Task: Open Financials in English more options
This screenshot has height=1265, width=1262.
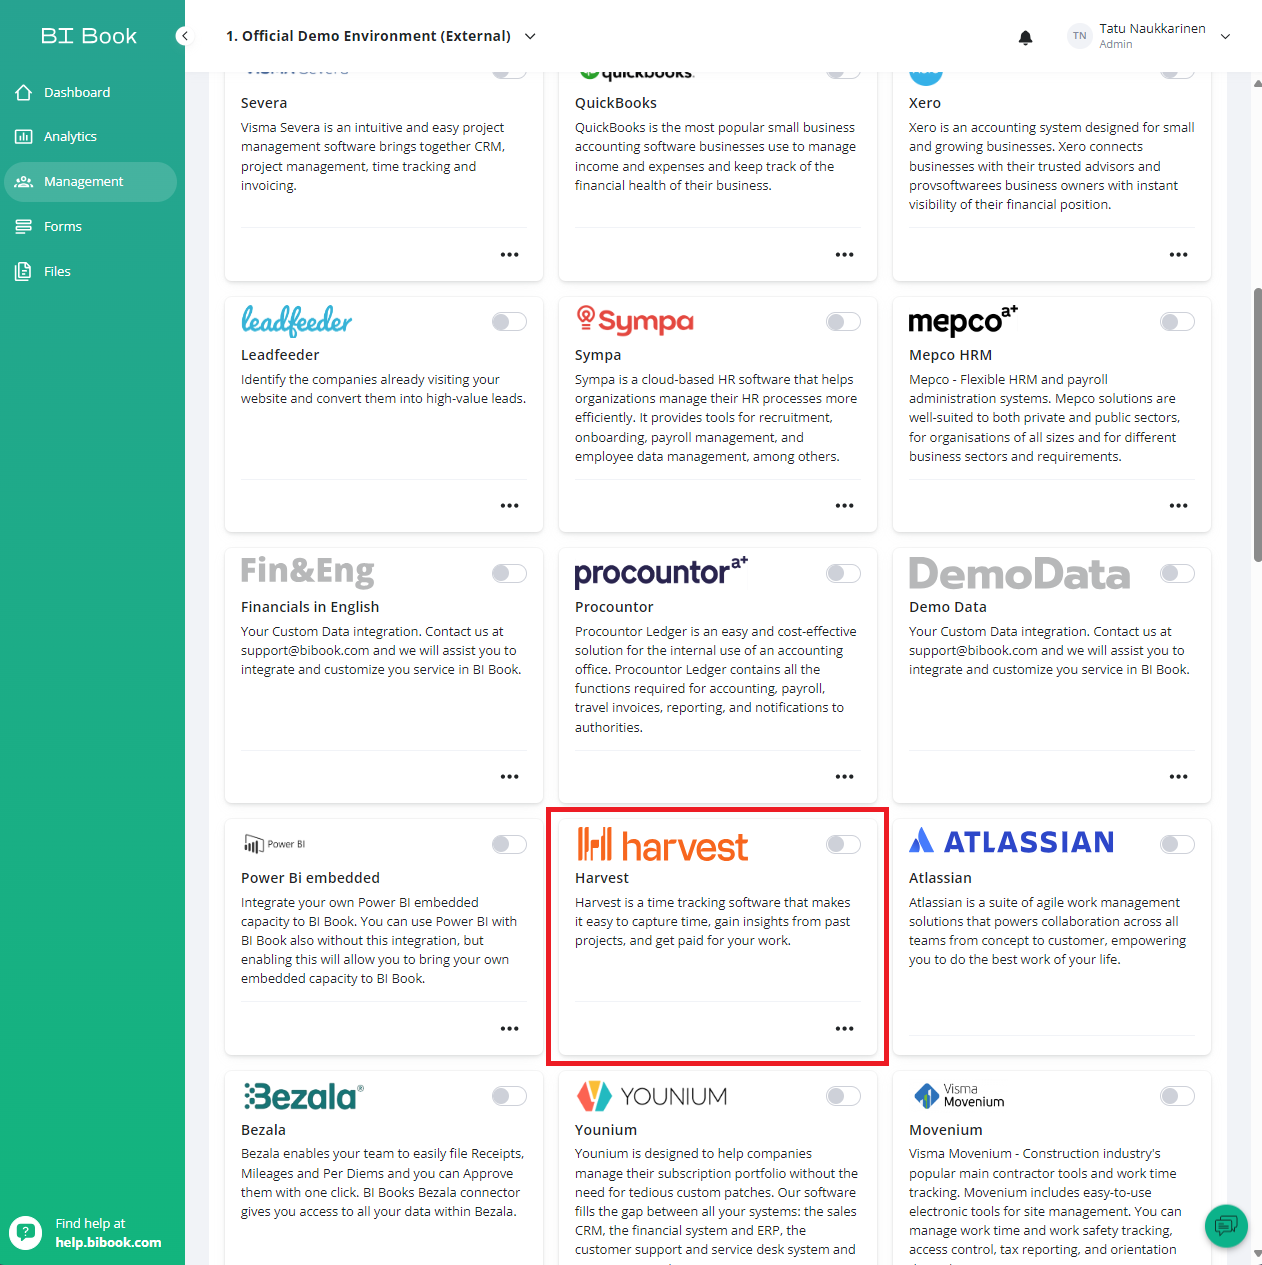Action: pyautogui.click(x=509, y=777)
